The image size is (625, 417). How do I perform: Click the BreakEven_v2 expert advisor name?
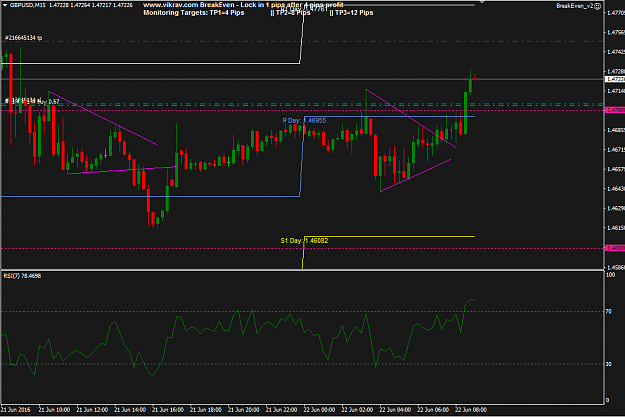(574, 6)
